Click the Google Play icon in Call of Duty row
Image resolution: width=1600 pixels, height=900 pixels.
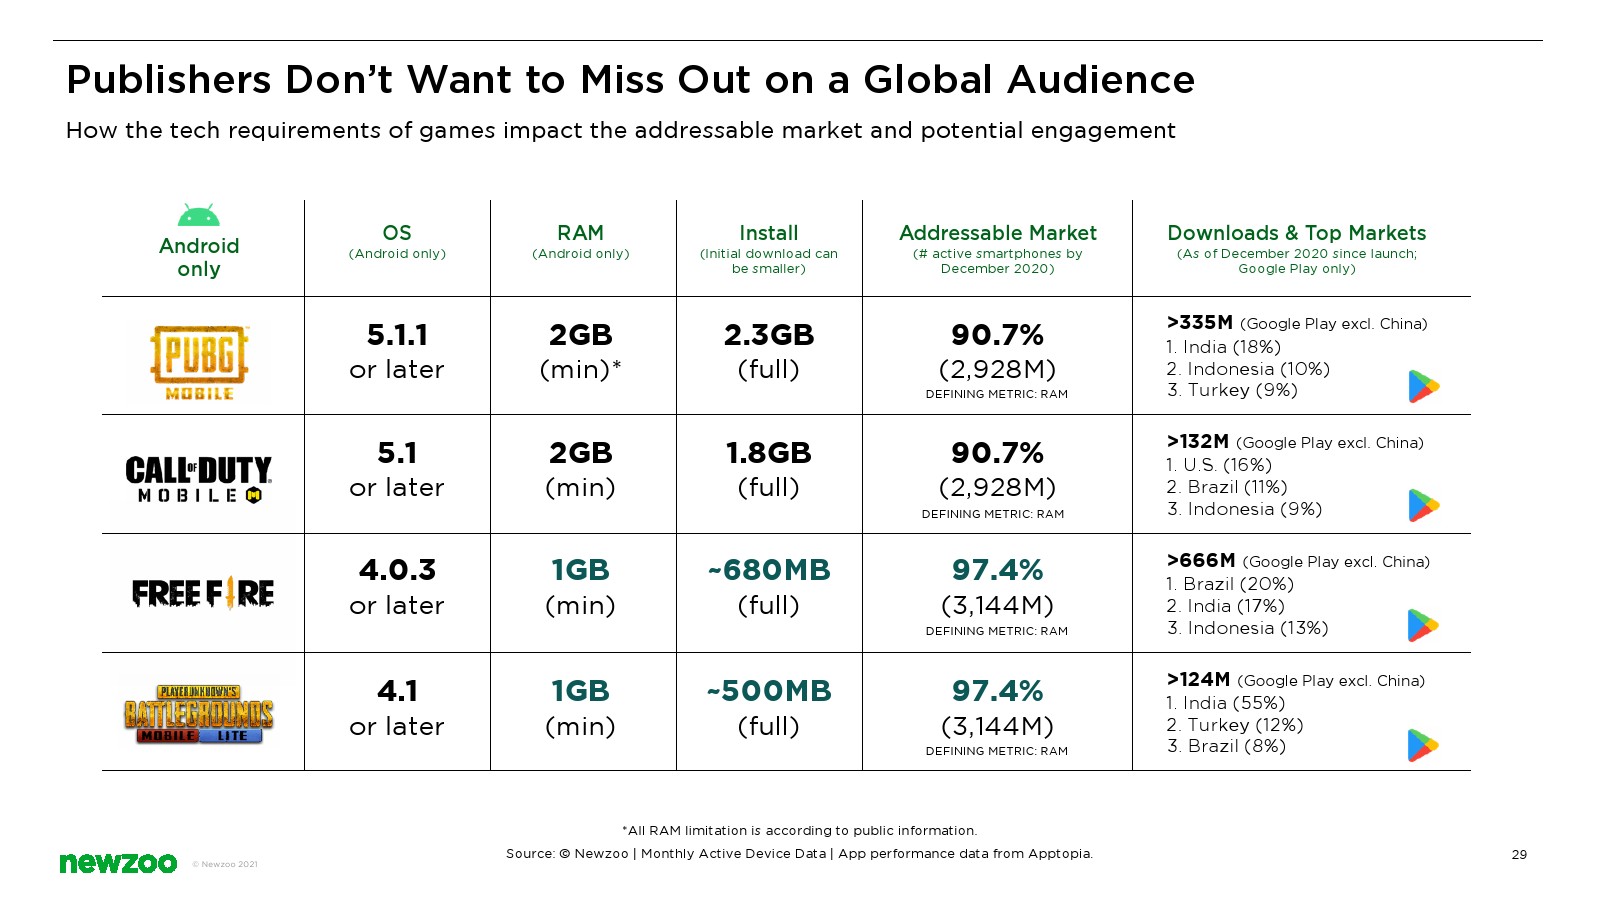tap(1423, 506)
